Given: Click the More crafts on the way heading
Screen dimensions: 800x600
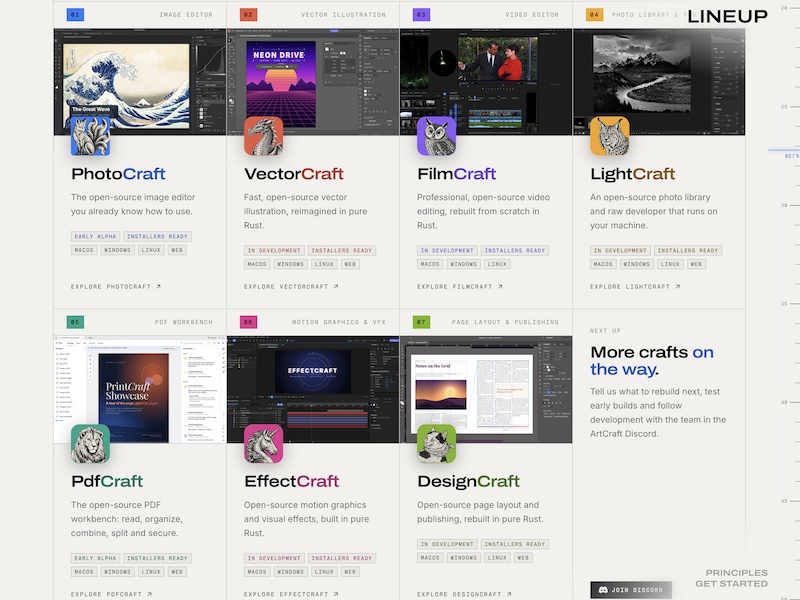Looking at the screenshot, I should click(652, 361).
